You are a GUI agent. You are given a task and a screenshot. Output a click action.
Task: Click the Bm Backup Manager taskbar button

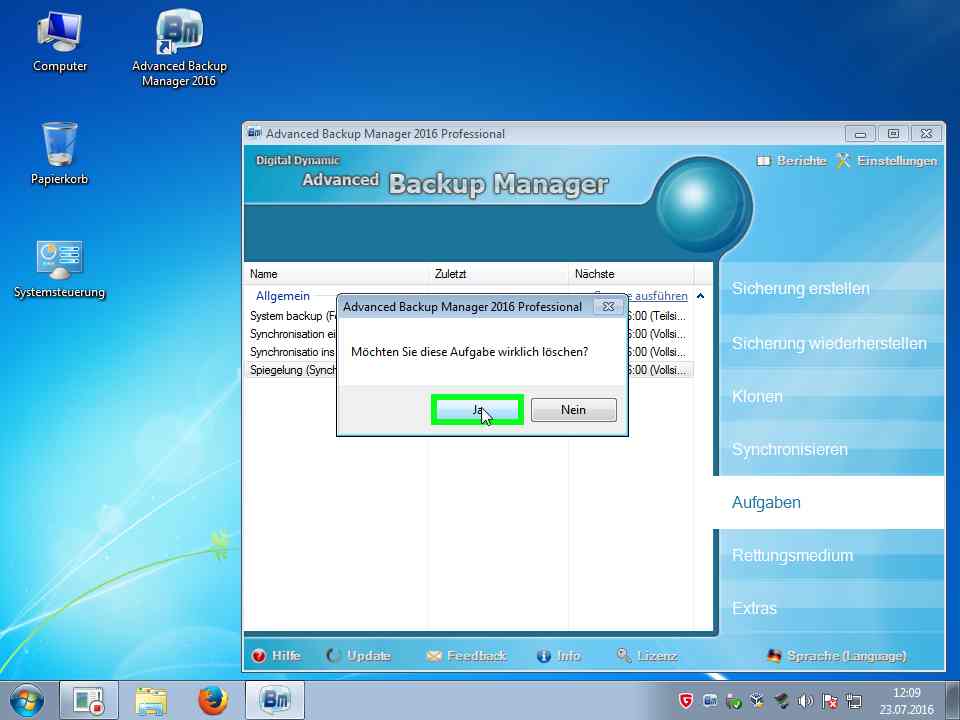[275, 700]
